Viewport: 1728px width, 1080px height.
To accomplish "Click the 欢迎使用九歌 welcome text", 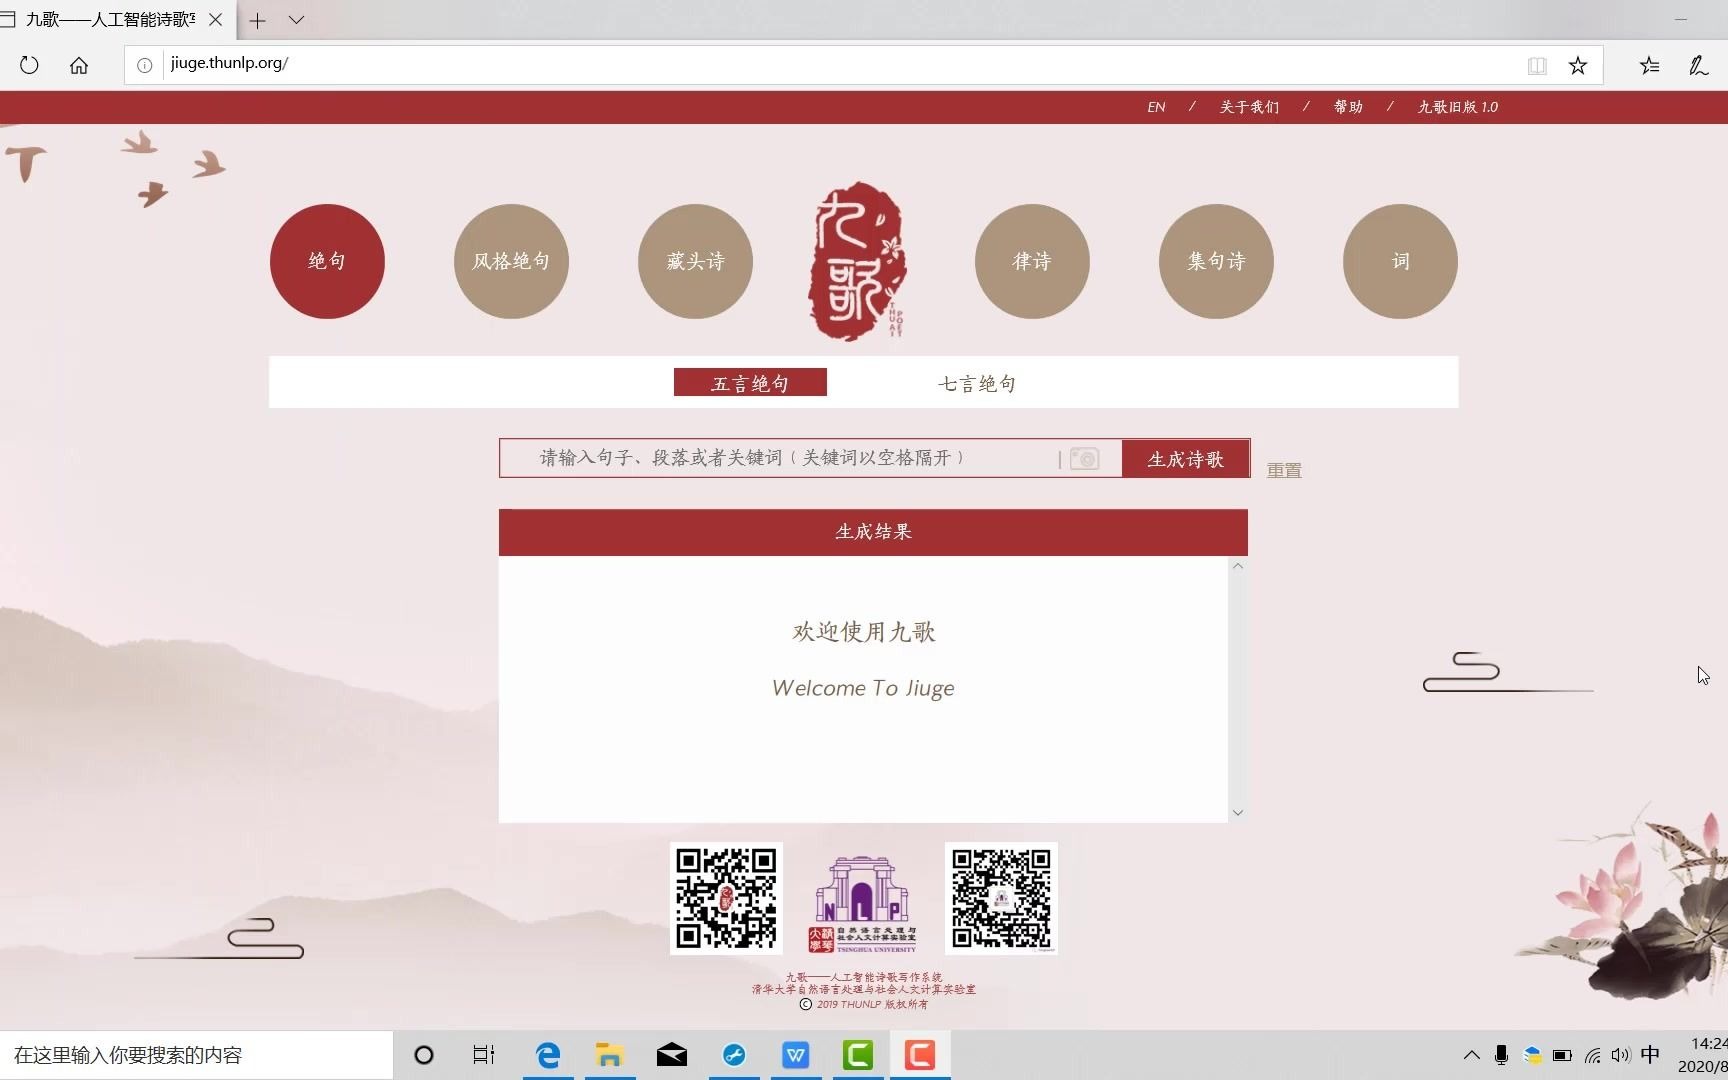I will [x=864, y=632].
